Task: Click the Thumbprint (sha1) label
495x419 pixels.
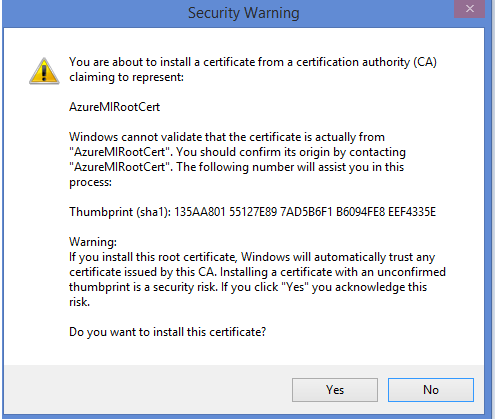Action: point(120,212)
